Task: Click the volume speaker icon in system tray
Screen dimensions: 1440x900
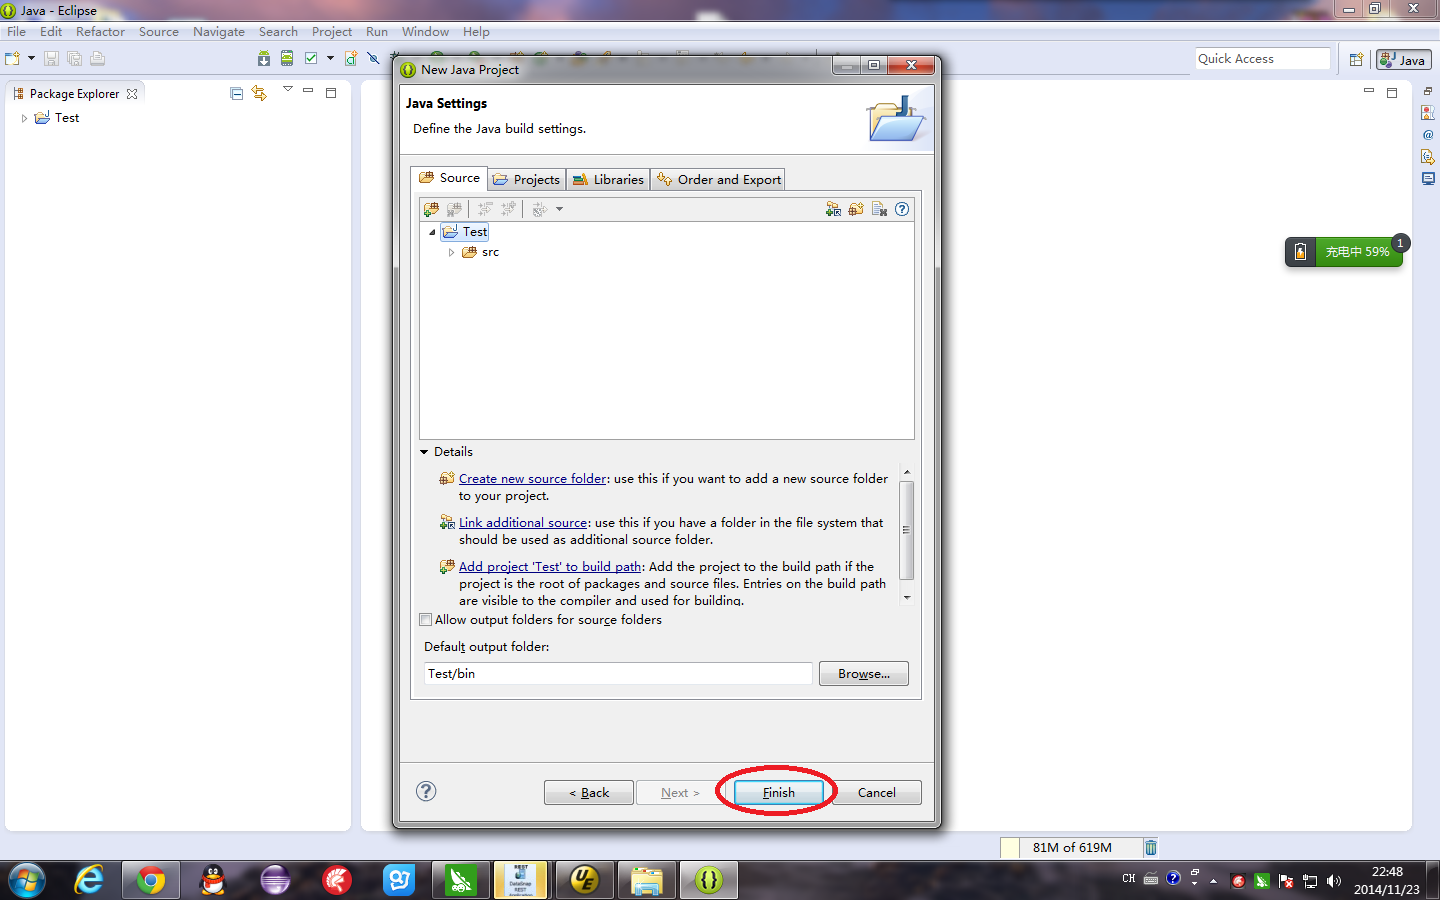Action: [1333, 881]
